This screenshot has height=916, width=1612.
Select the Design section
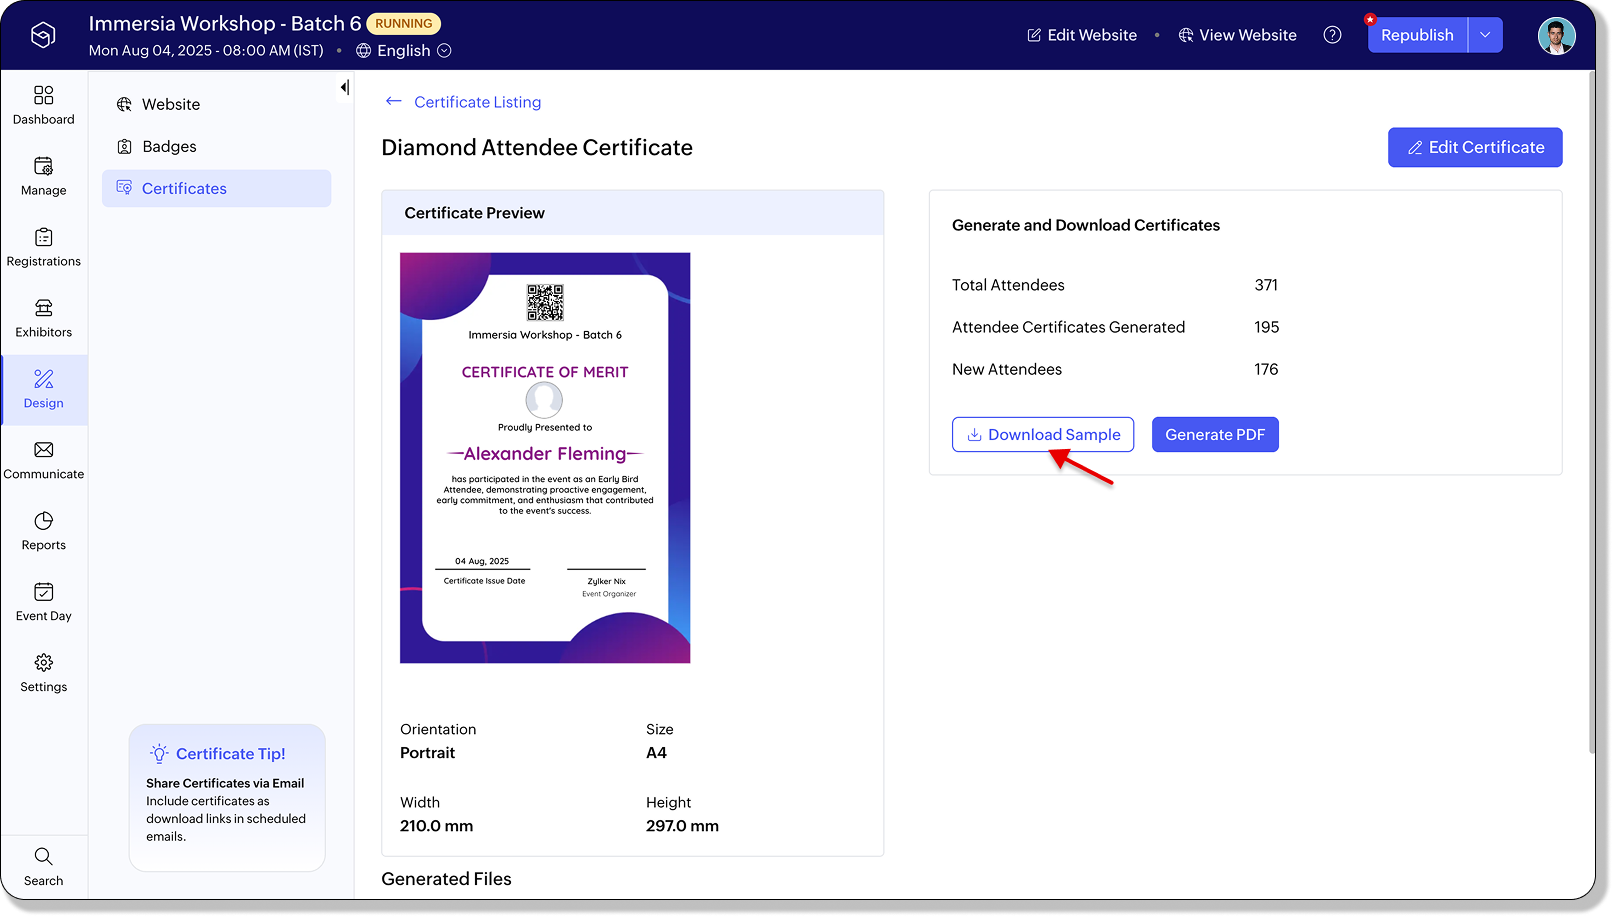[x=43, y=389]
